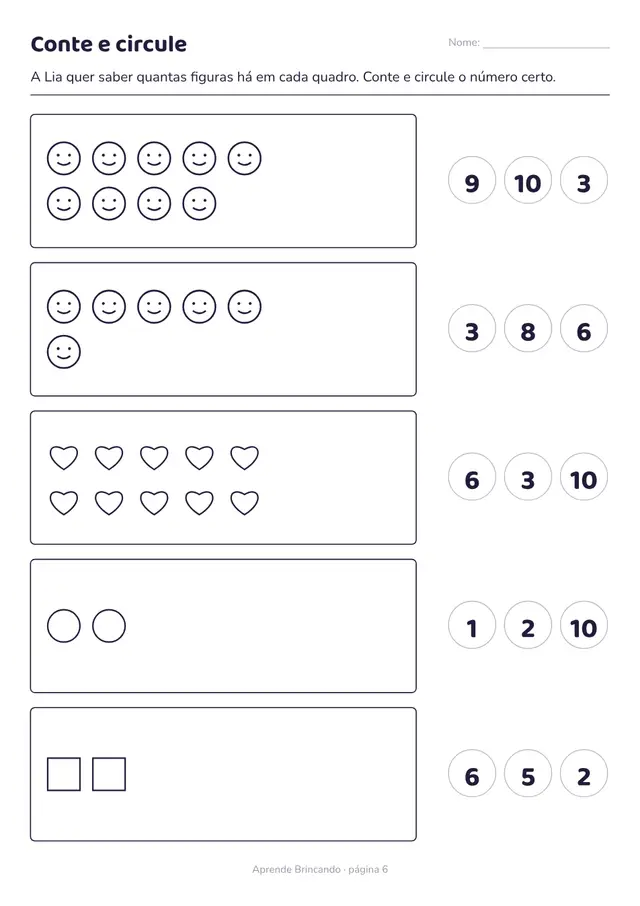The width and height of the screenshot is (640, 906).
Task: Click the right square shape
Action: 109,774
